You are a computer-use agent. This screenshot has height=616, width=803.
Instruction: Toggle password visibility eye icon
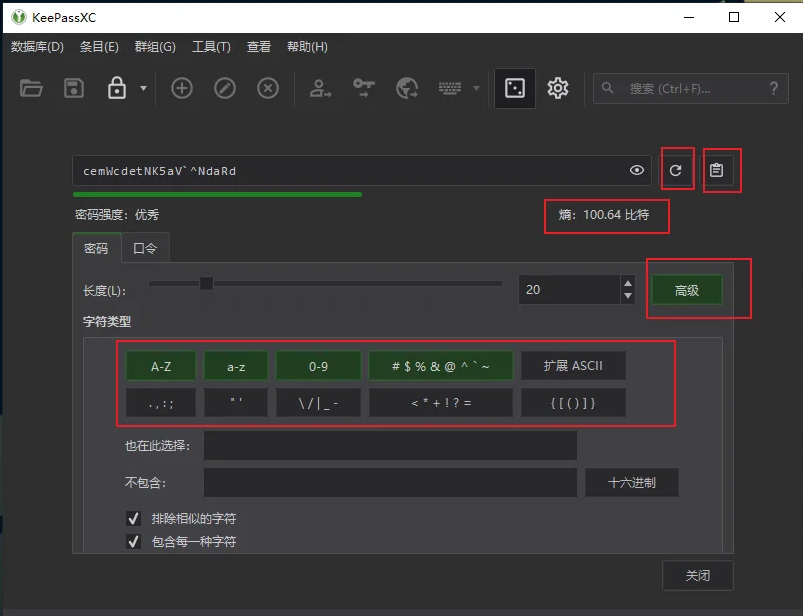pyautogui.click(x=637, y=170)
